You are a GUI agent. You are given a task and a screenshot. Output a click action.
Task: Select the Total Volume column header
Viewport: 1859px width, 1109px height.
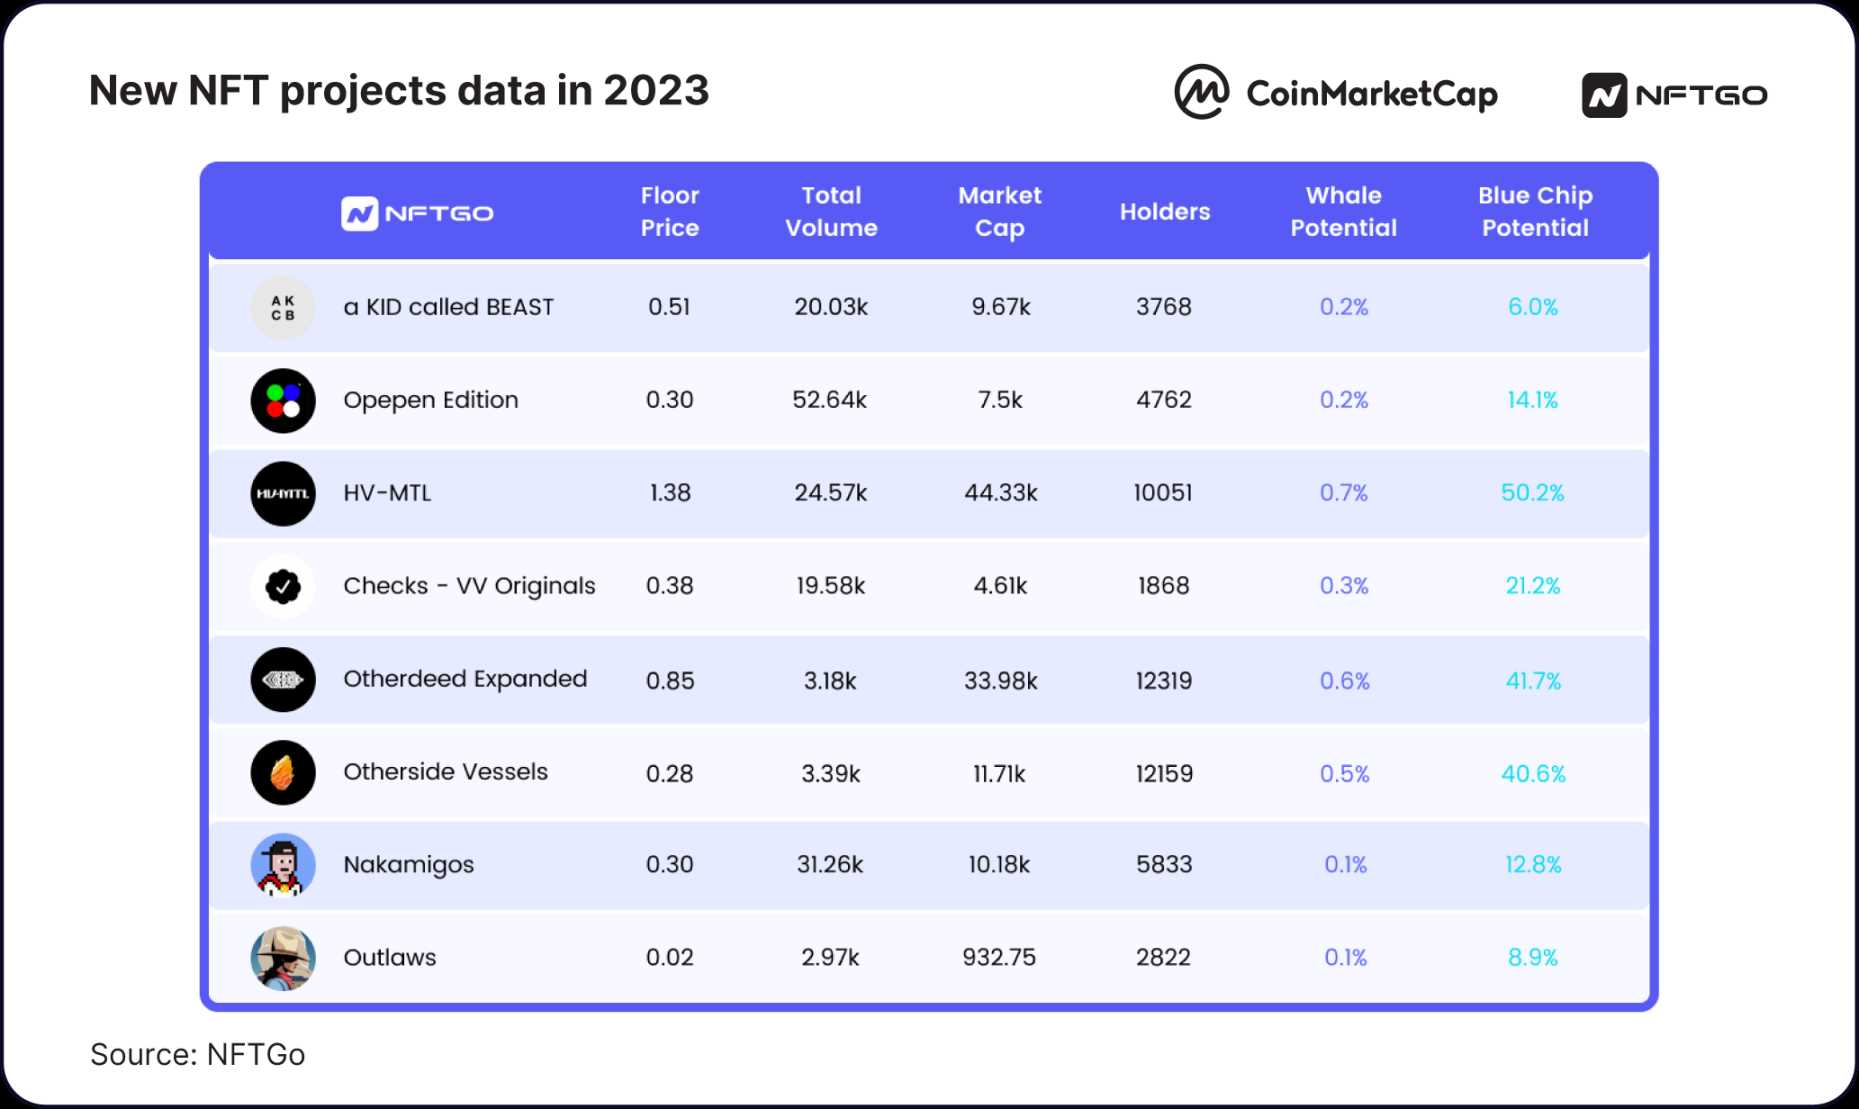(831, 211)
